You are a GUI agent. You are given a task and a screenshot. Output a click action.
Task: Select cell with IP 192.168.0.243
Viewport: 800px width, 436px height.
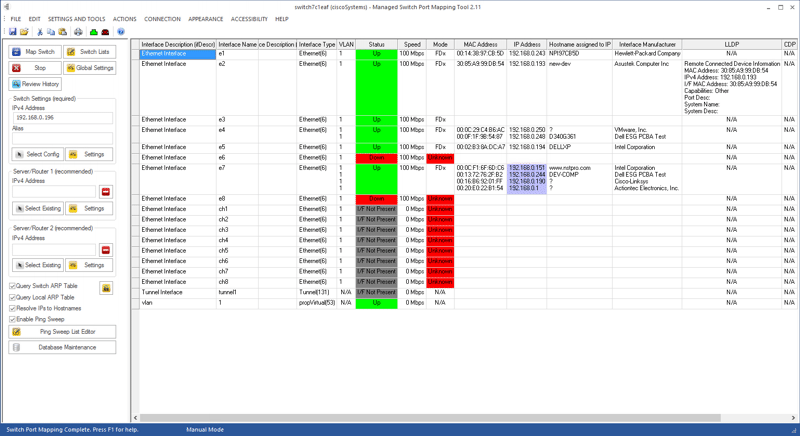point(527,54)
